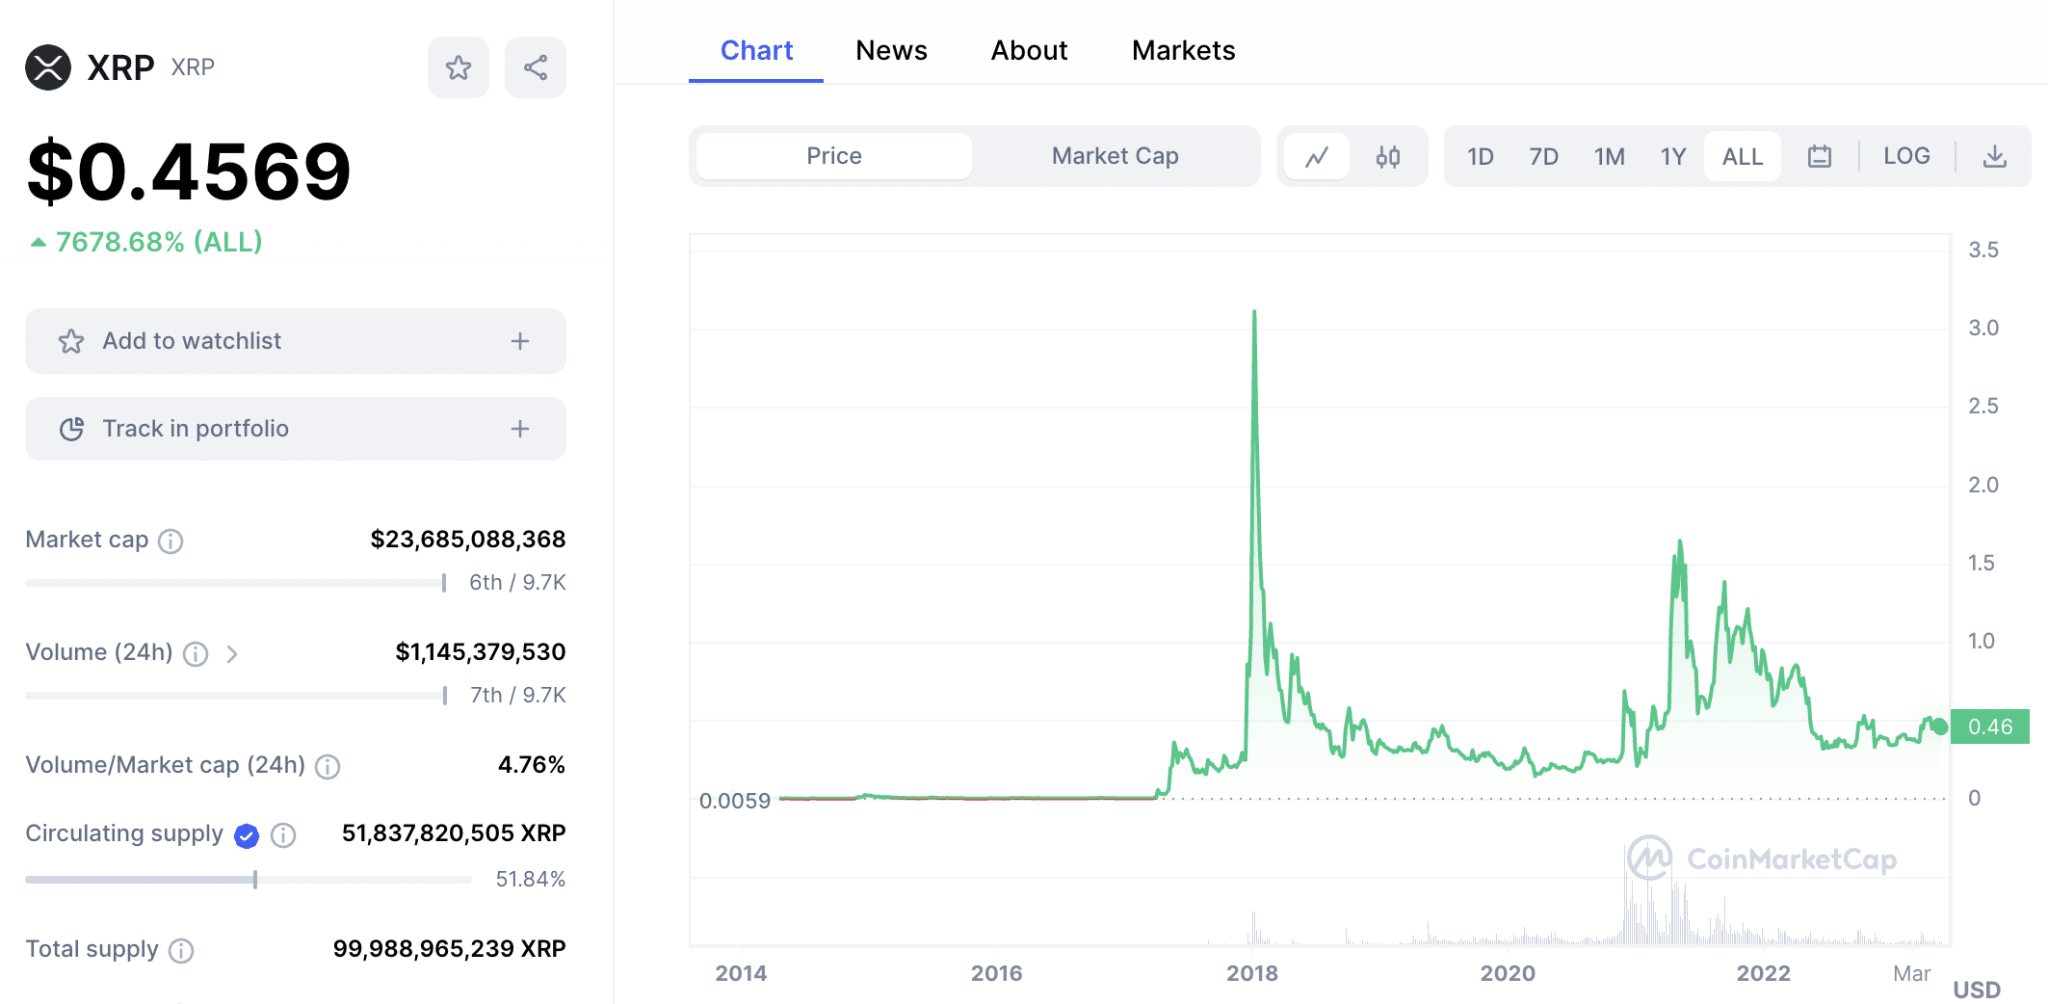This screenshot has height=1004, width=2048.
Task: Switch to candlestick chart icon
Action: 1388,156
